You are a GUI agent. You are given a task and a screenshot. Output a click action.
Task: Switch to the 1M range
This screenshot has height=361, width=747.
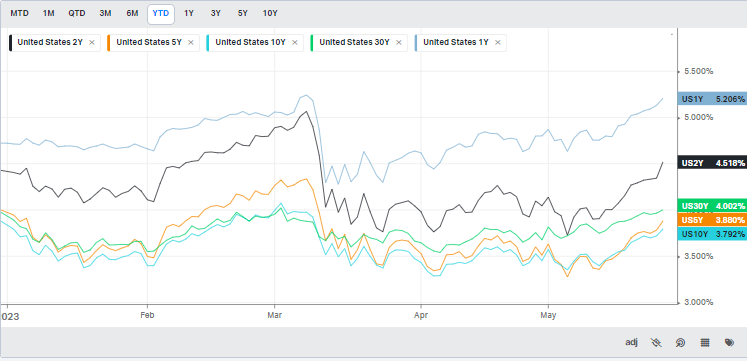pos(49,13)
